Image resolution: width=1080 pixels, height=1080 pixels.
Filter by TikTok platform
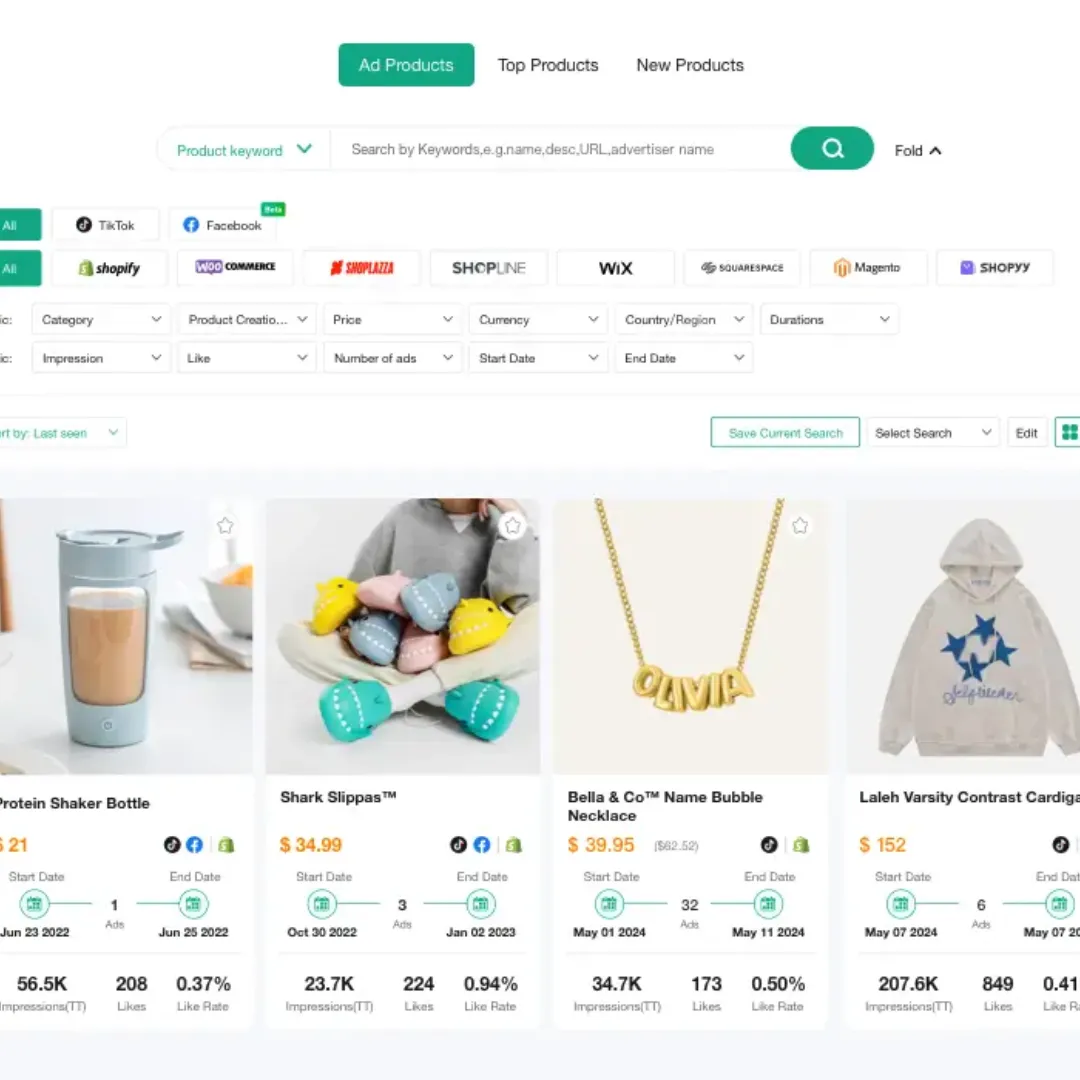coord(105,225)
